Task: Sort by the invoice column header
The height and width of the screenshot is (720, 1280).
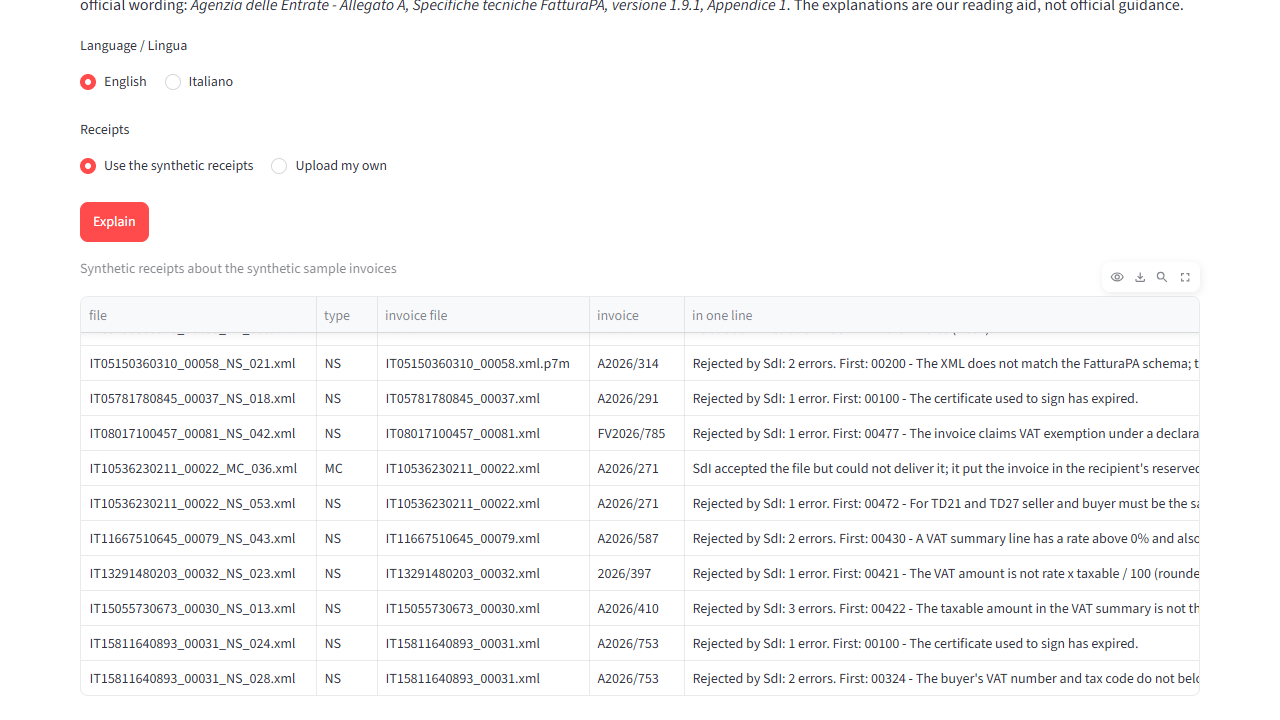Action: (637, 315)
